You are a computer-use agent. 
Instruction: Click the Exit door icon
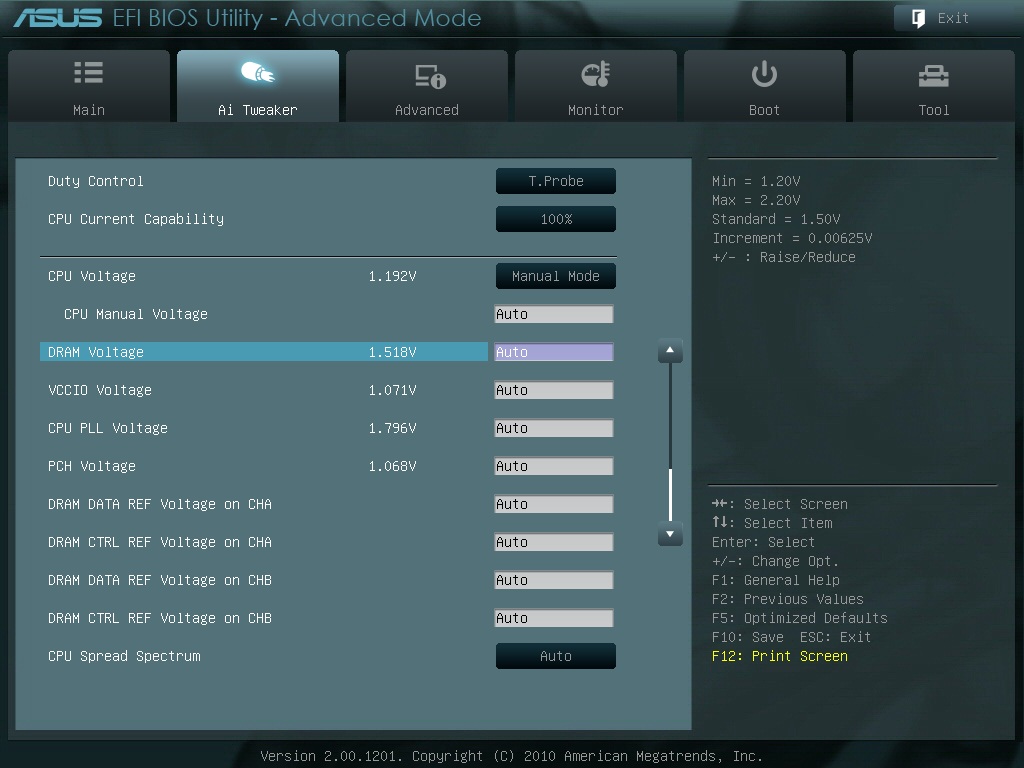(x=917, y=18)
